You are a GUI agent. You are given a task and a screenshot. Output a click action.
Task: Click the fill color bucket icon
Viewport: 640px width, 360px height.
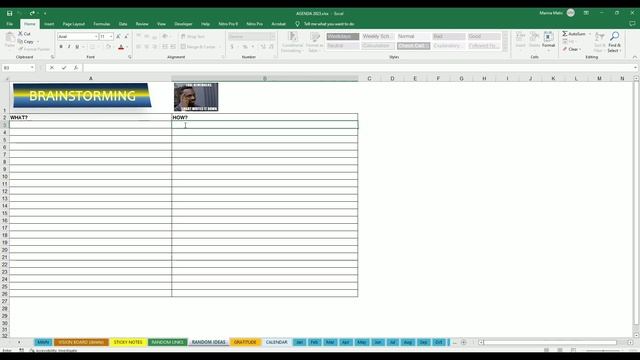point(108,47)
